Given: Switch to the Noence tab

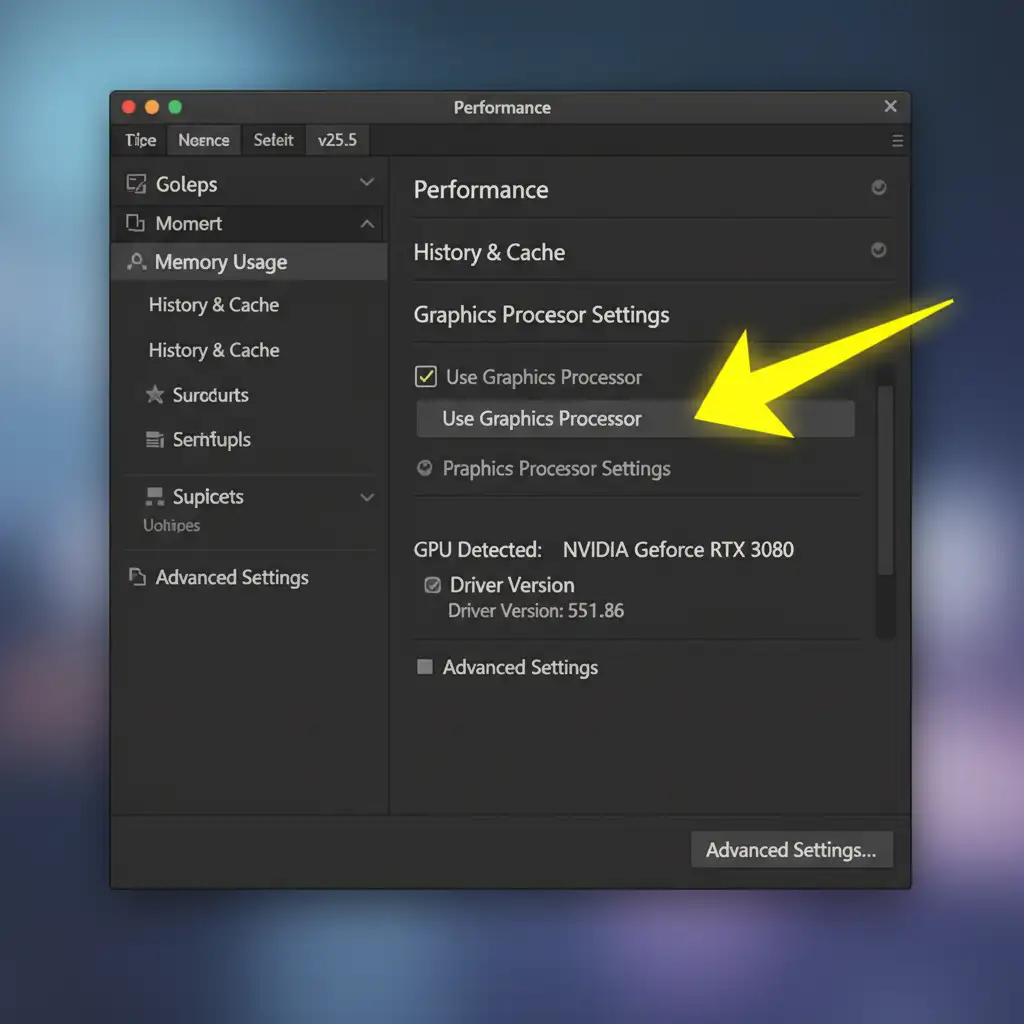Looking at the screenshot, I should (x=204, y=140).
